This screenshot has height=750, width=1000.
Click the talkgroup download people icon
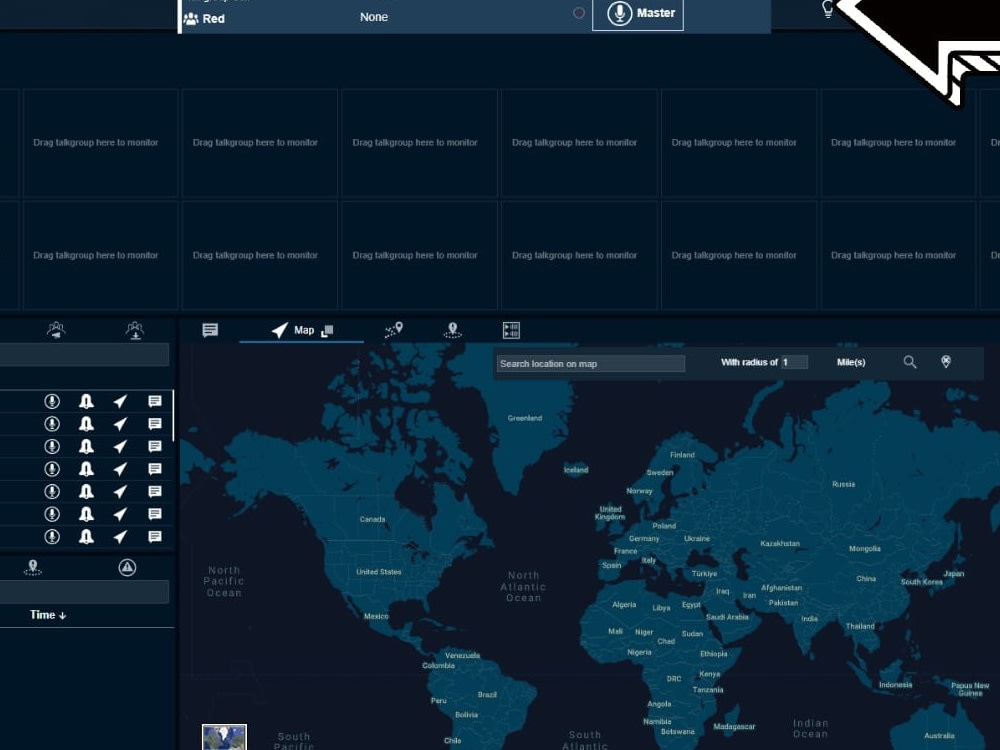click(135, 330)
